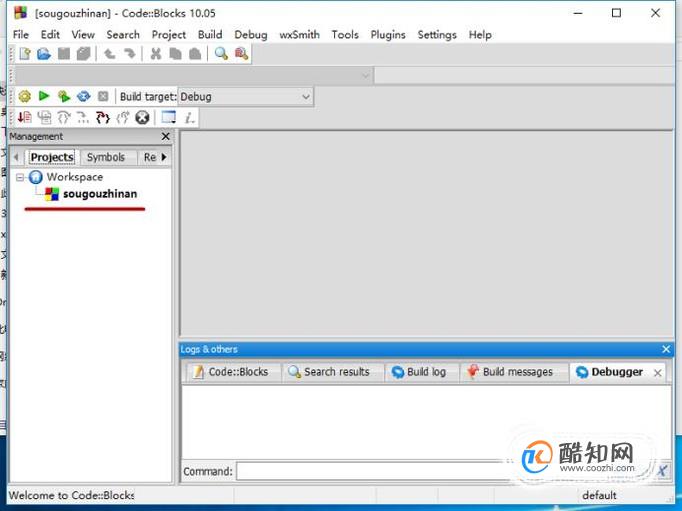Open the File menu
This screenshot has width=682, height=511.
pyautogui.click(x=21, y=34)
